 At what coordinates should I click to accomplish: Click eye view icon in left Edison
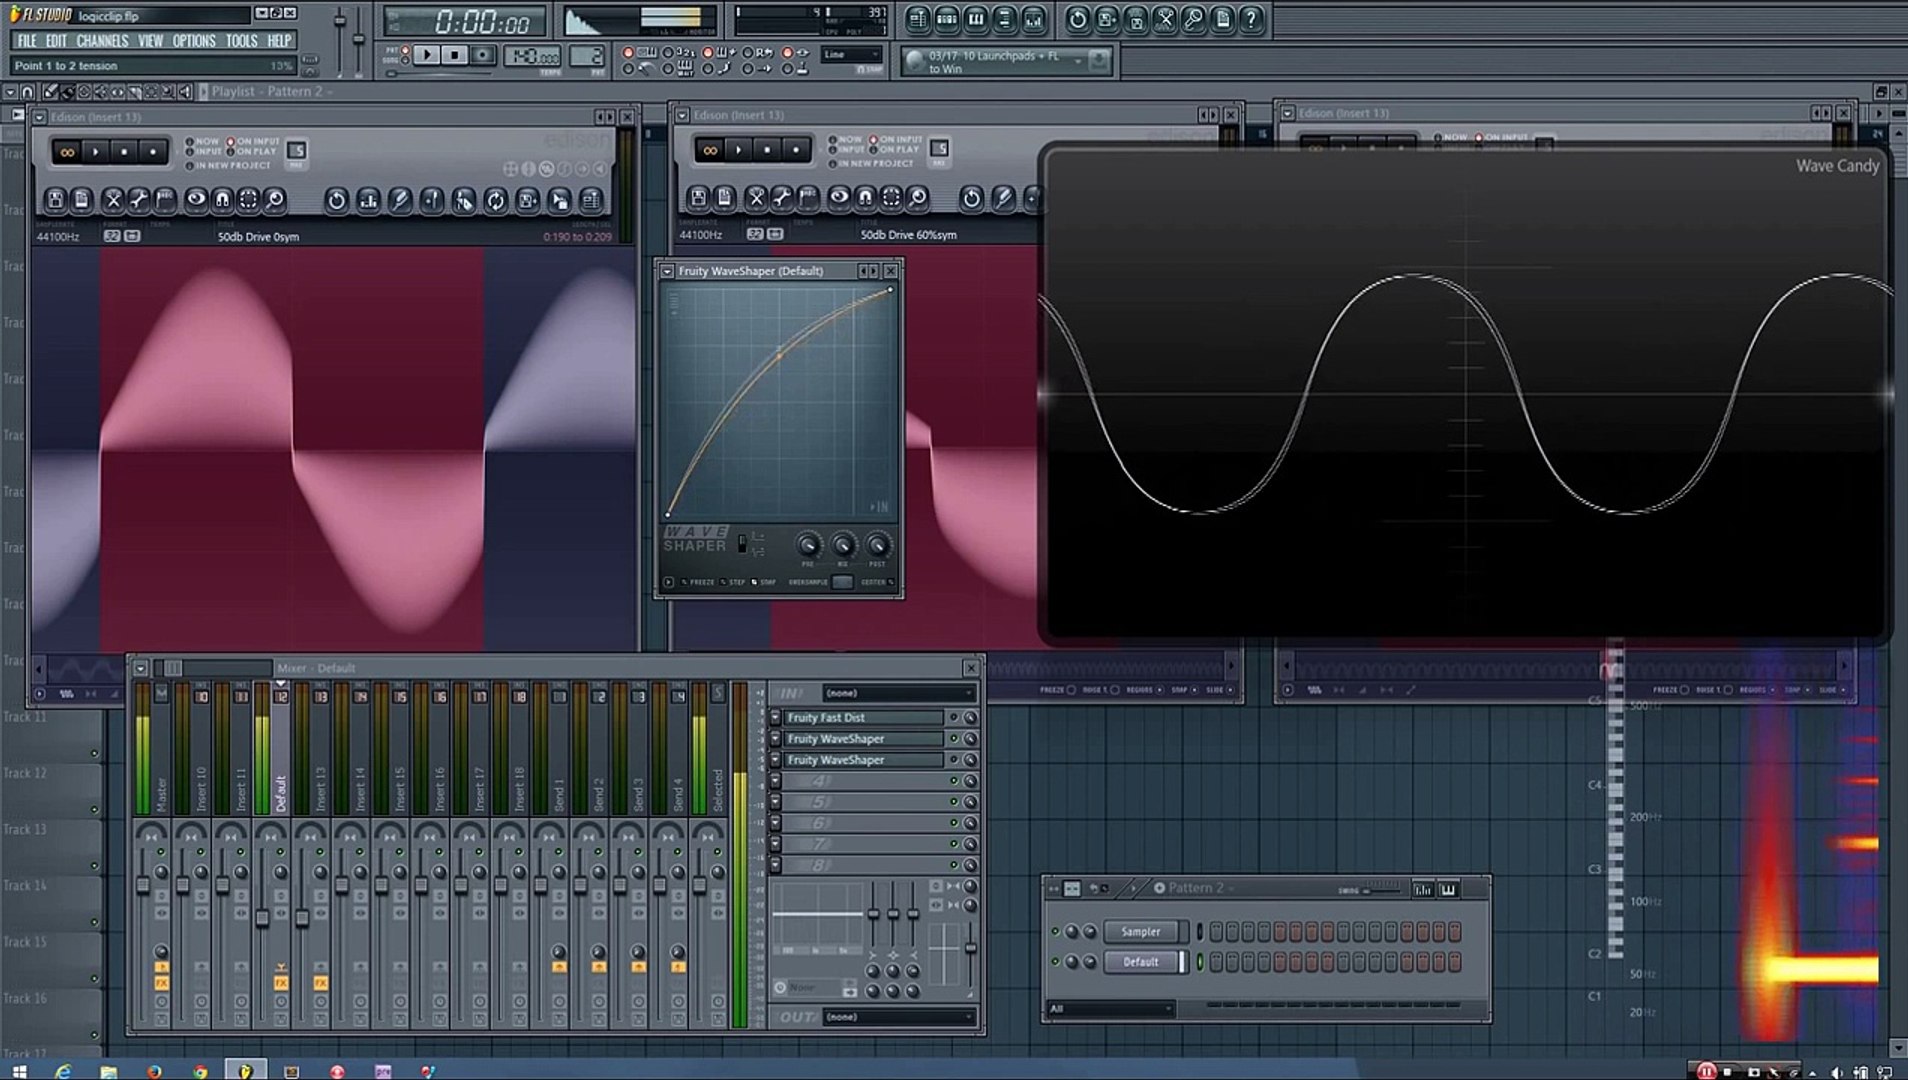pyautogui.click(x=196, y=200)
